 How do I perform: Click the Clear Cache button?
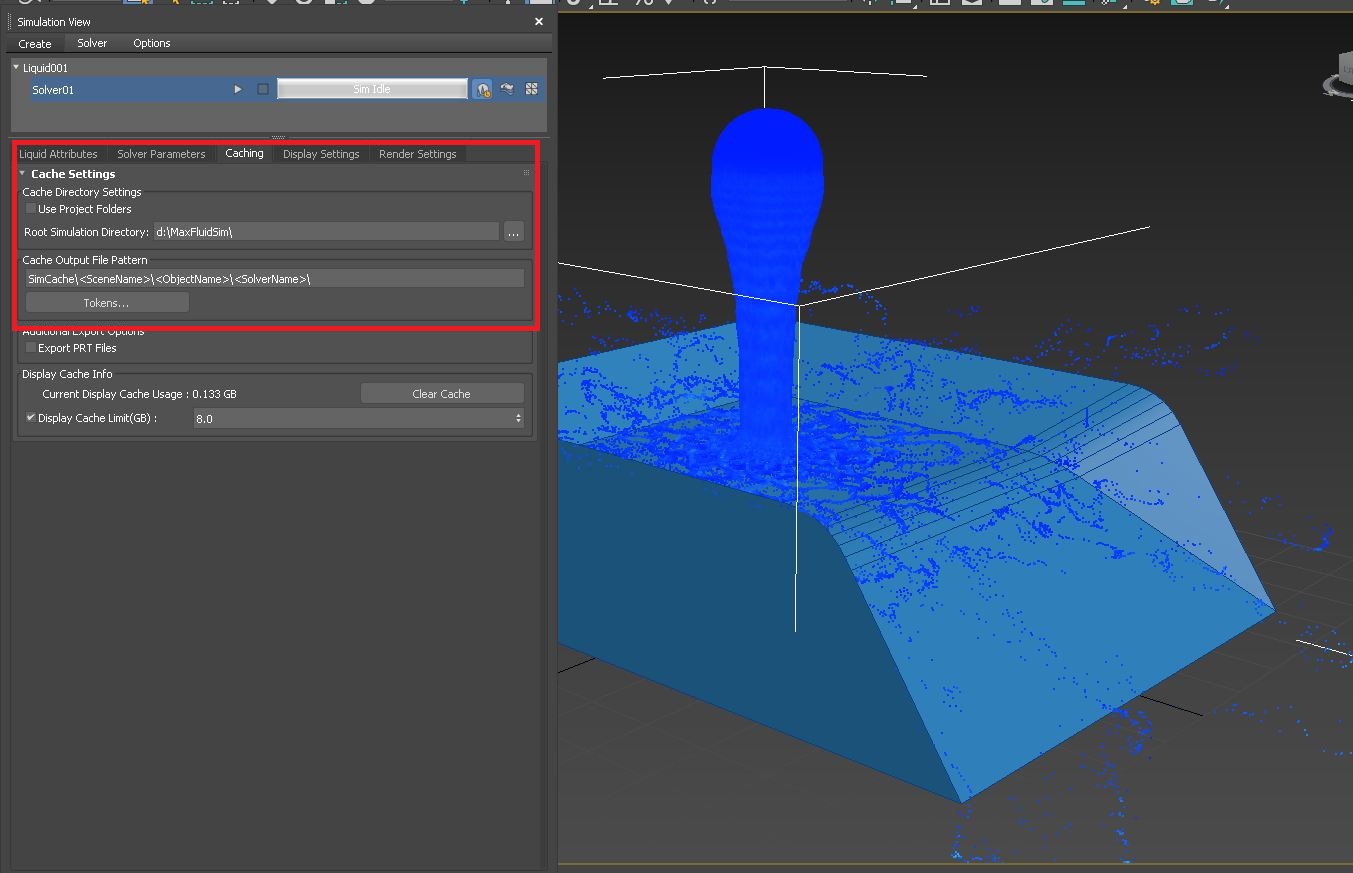442,393
